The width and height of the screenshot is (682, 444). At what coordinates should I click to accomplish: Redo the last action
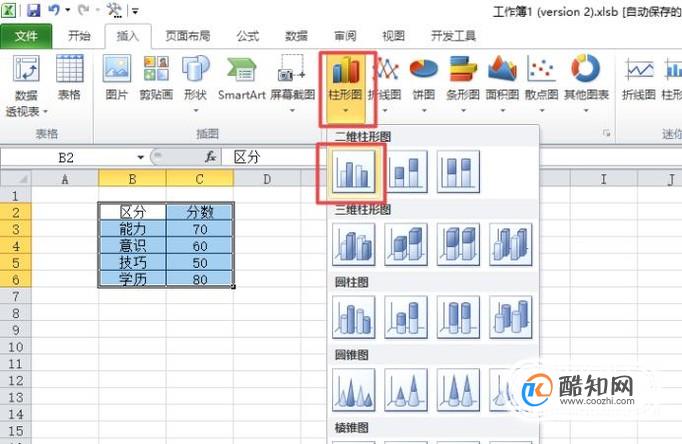pyautogui.click(x=84, y=10)
